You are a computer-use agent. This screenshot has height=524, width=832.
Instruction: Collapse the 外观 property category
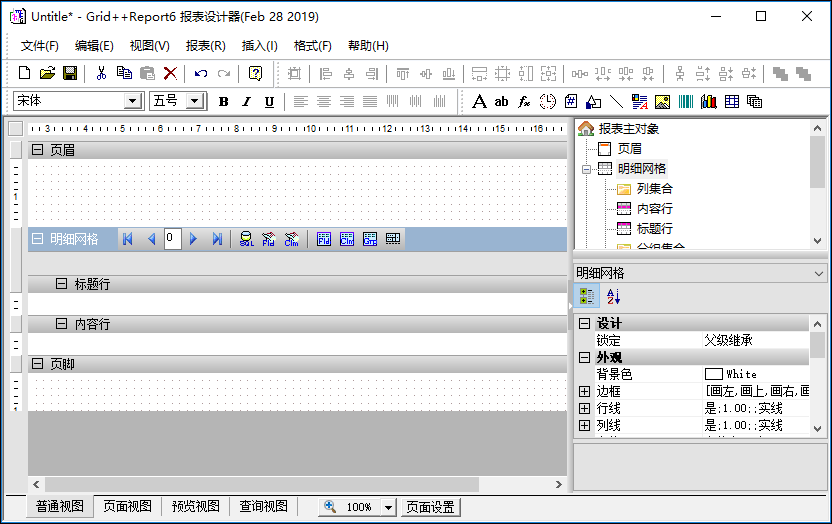[x=584, y=357]
